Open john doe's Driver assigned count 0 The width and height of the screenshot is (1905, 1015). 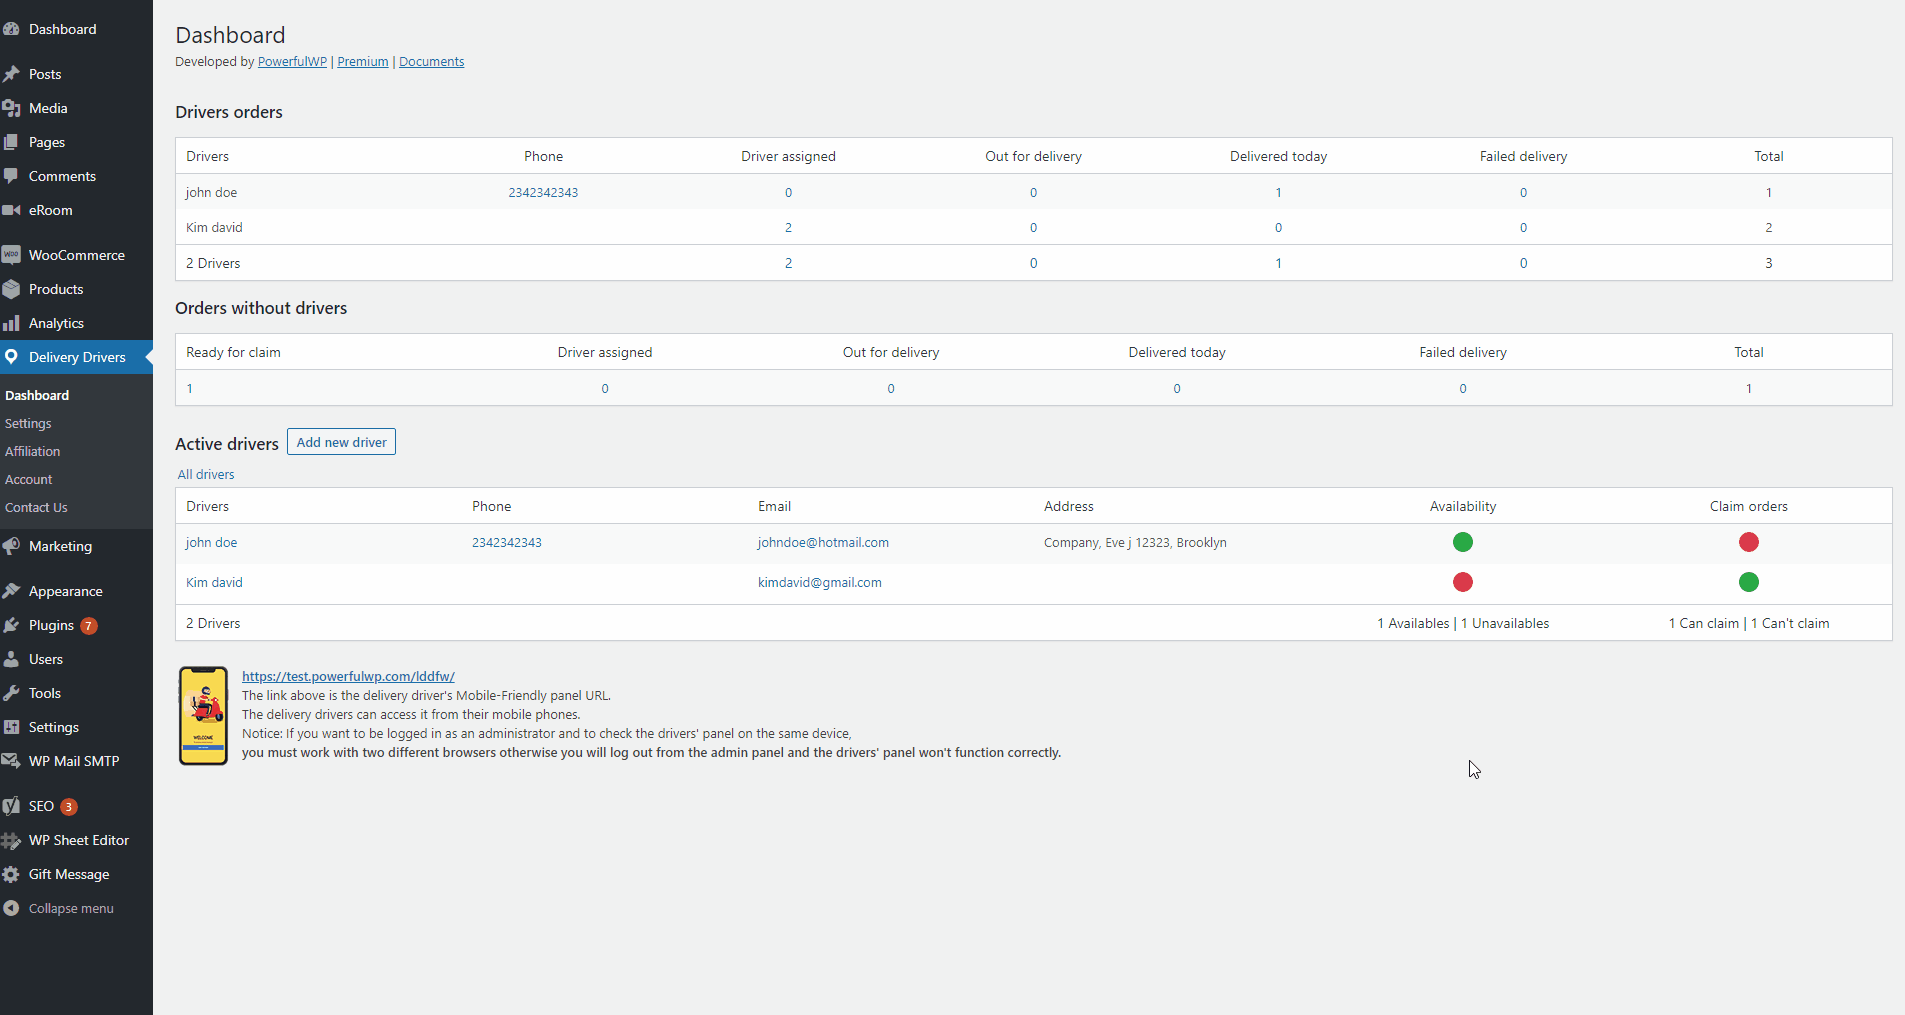coord(788,192)
